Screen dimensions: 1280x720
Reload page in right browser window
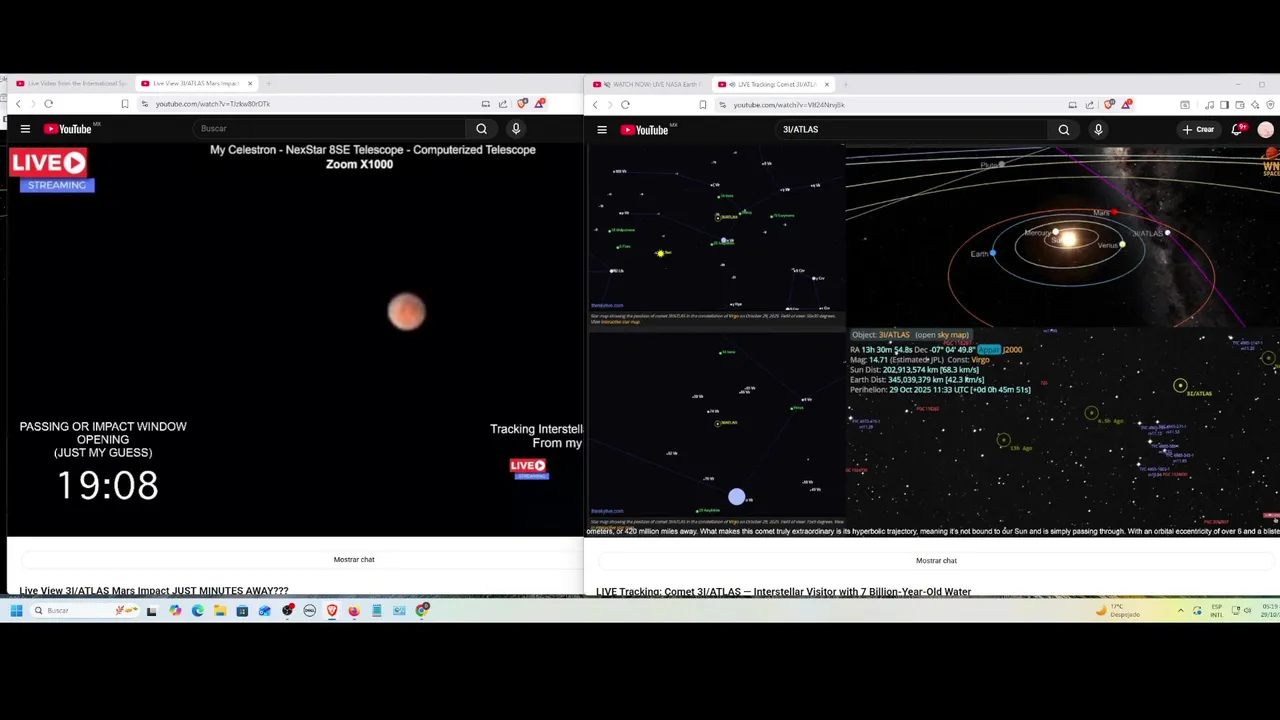(625, 105)
